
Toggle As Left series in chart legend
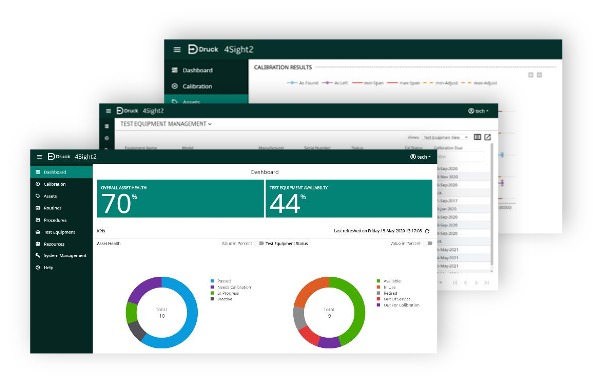click(x=335, y=83)
